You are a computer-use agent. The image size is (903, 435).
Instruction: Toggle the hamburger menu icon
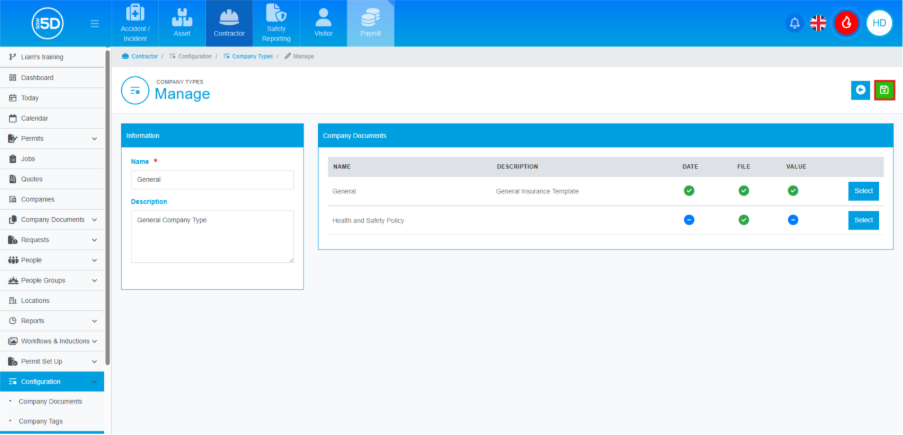pyautogui.click(x=95, y=23)
